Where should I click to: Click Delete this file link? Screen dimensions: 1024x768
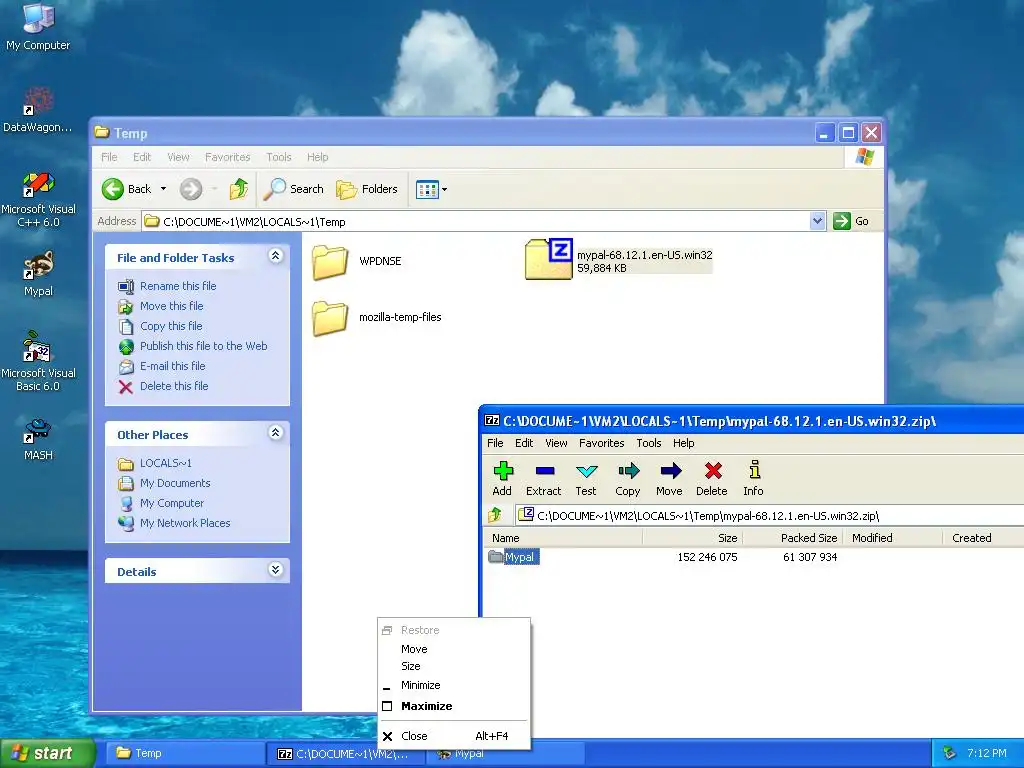pos(174,386)
